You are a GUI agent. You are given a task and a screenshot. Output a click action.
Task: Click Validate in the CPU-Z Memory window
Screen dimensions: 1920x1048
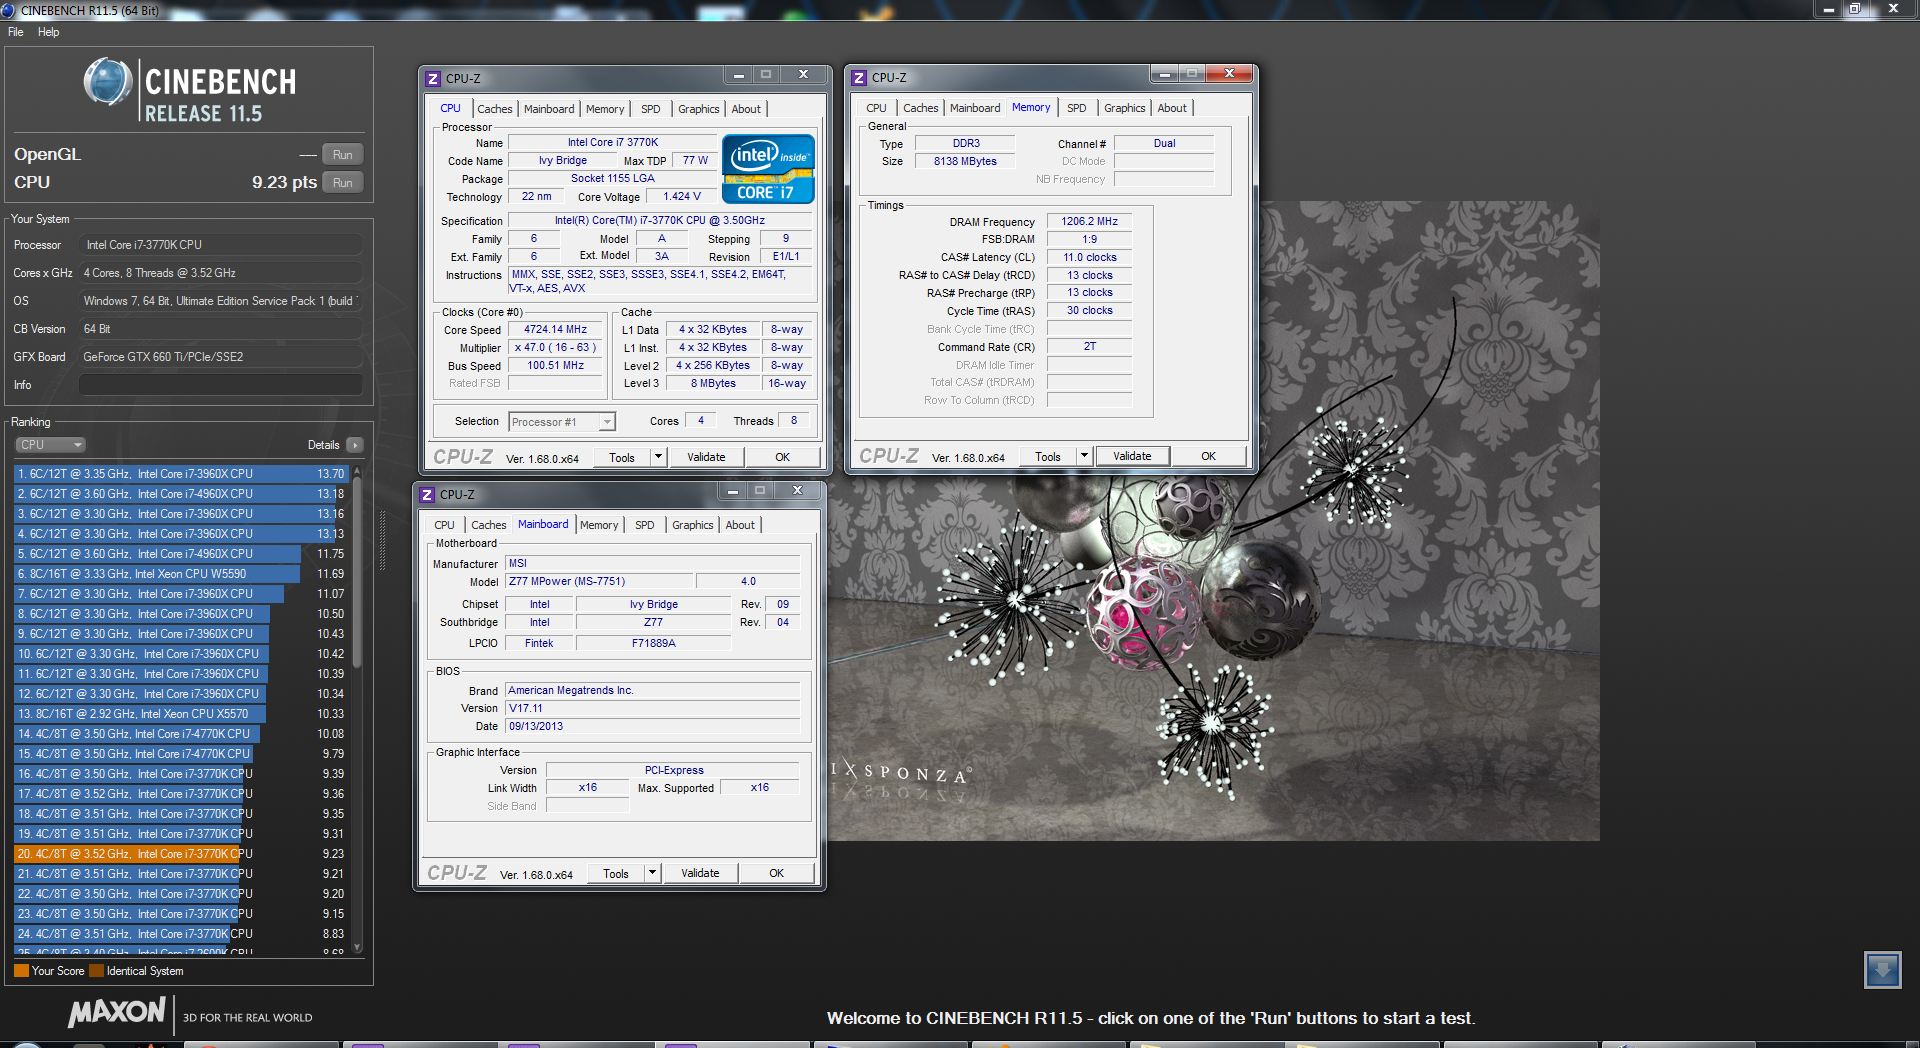pyautogui.click(x=1132, y=456)
